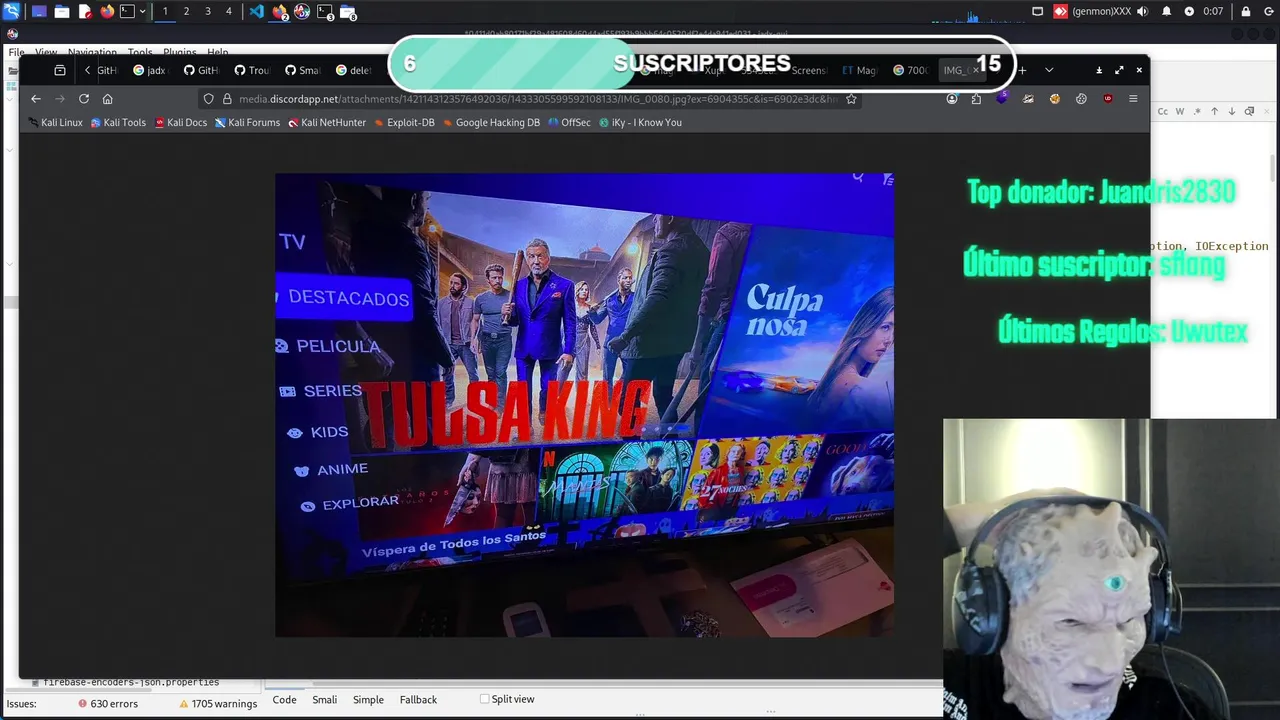Image resolution: width=1280 pixels, height=720 pixels.
Task: Close the IMG_0080 tab
Action: click(976, 70)
